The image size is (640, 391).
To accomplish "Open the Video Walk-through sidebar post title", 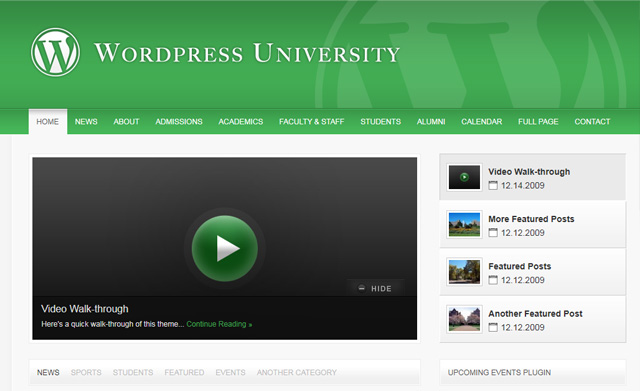I will pos(529,172).
